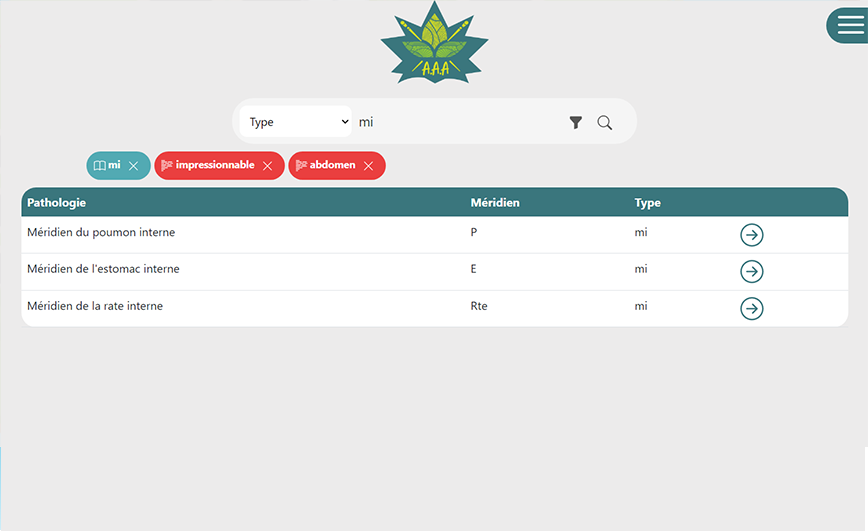Remove the "mi" filter tag
868x532 pixels.
tap(134, 166)
